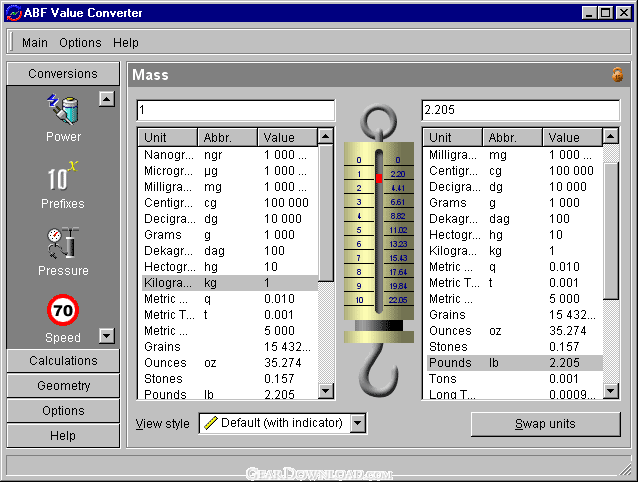Select Metric T... t row in left list

228,315
